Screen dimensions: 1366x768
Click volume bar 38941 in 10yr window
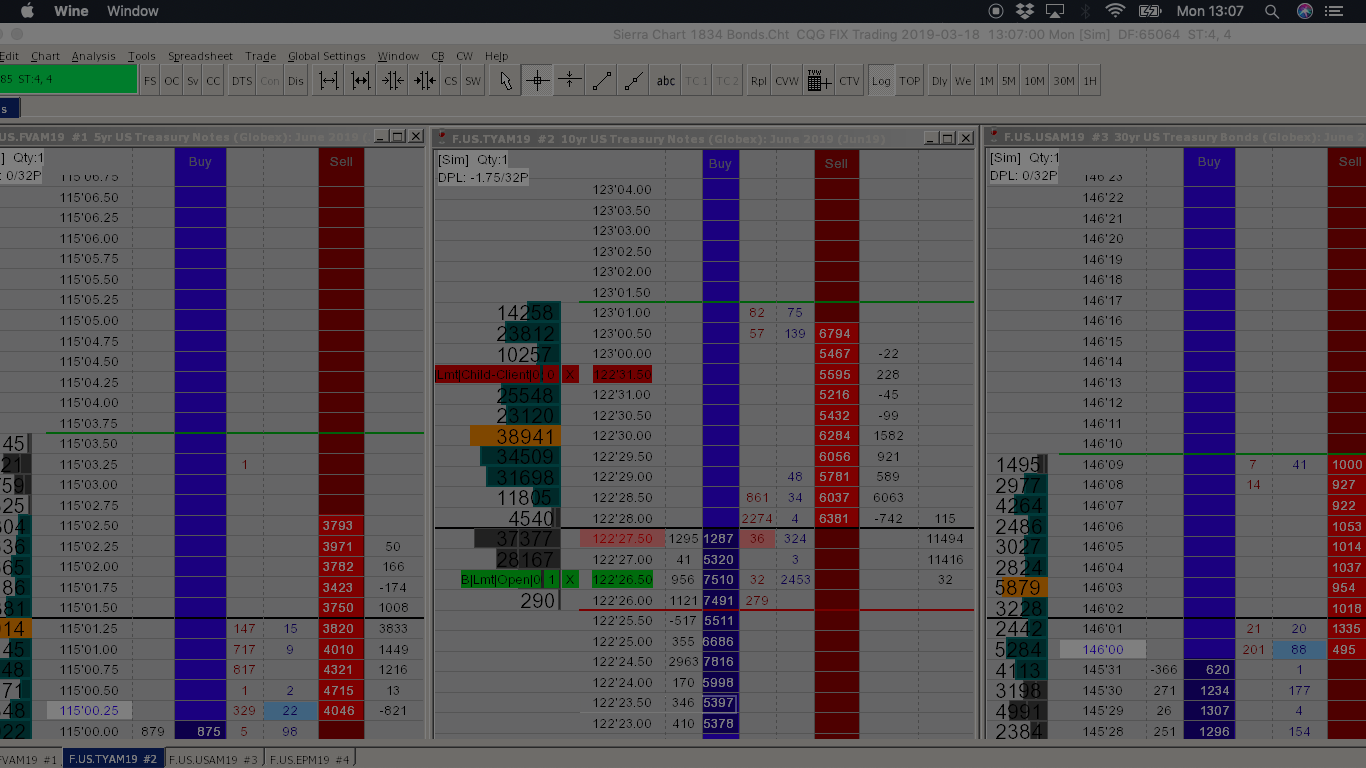click(515, 436)
